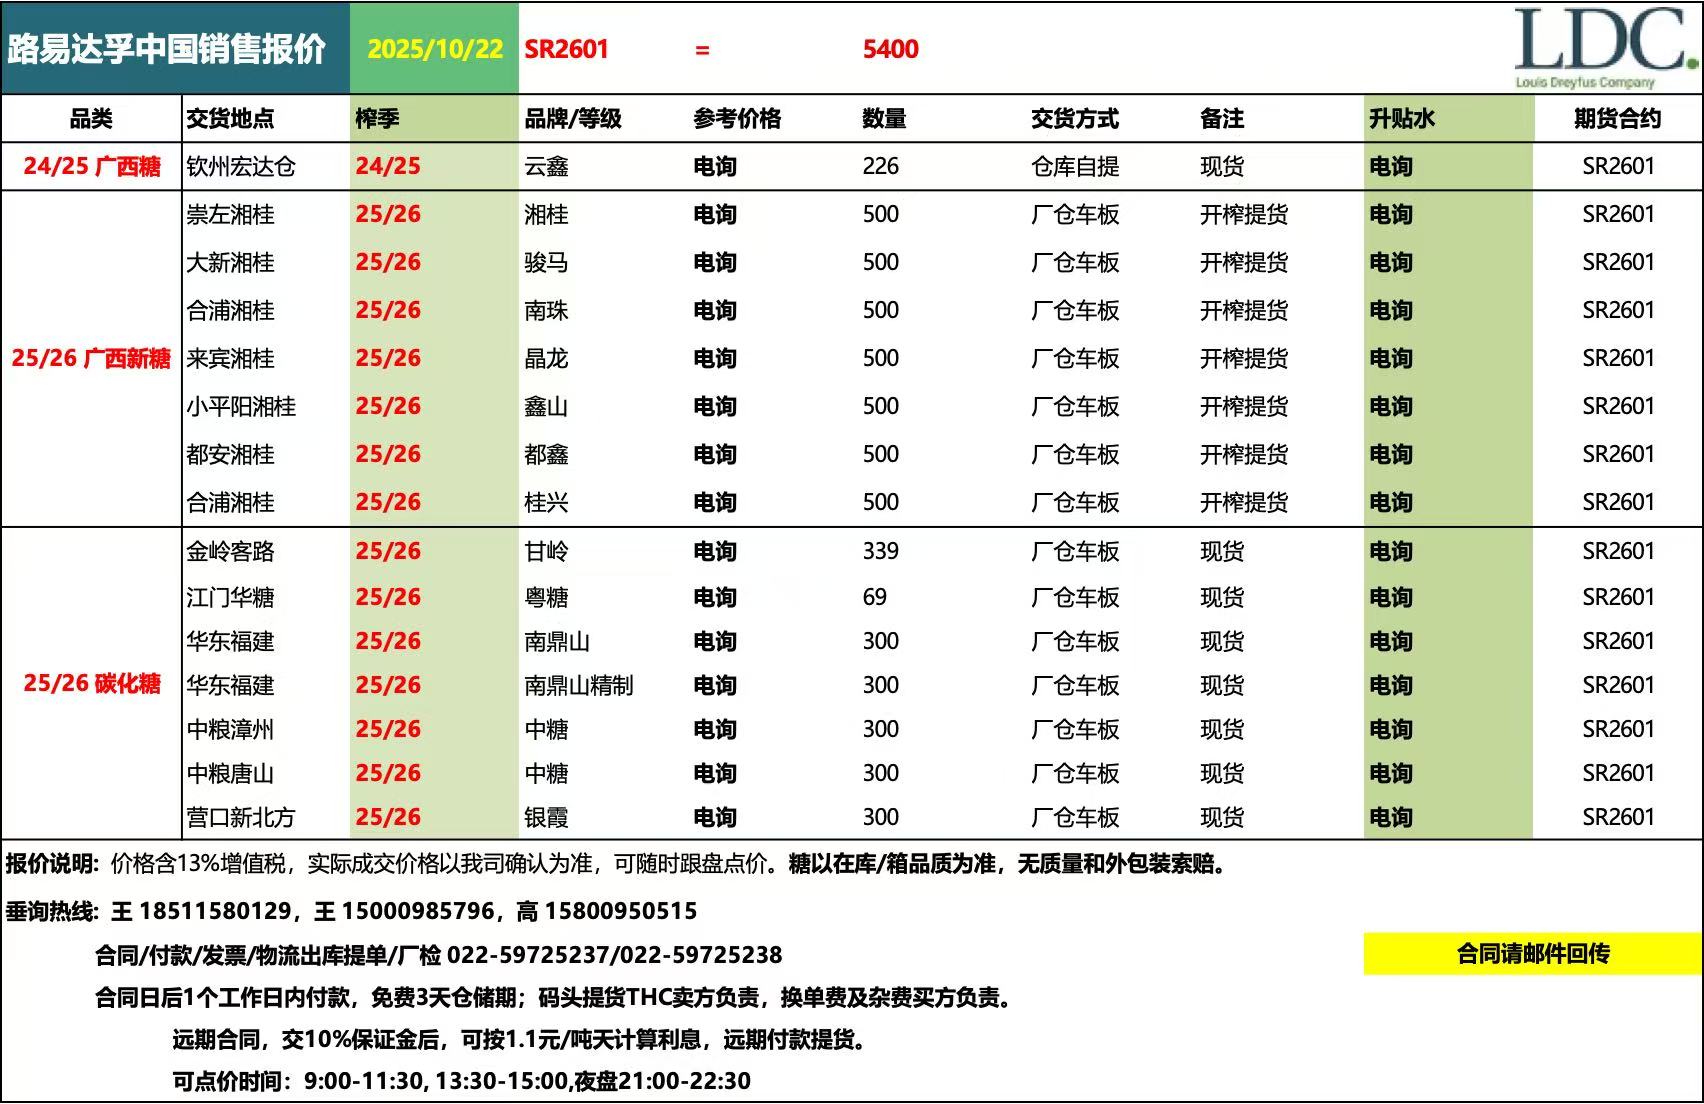The height and width of the screenshot is (1104, 1704).
Task: Click the yellow 合同请邮件回传 box
Action: pos(1532,954)
